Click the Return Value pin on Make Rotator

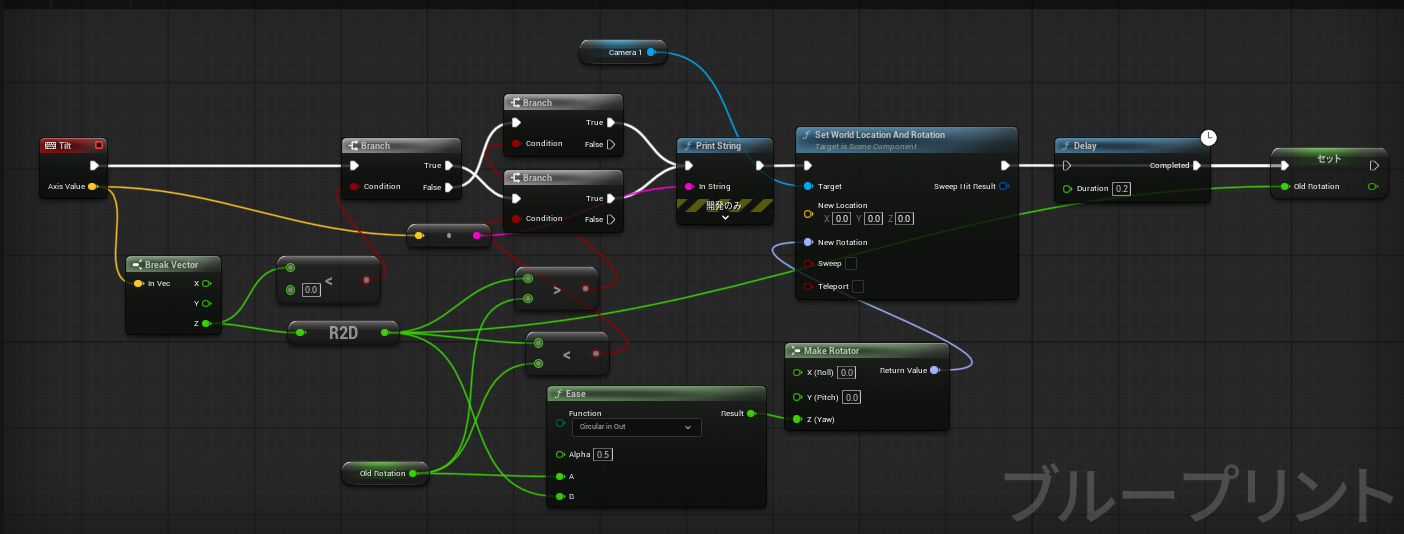(934, 370)
